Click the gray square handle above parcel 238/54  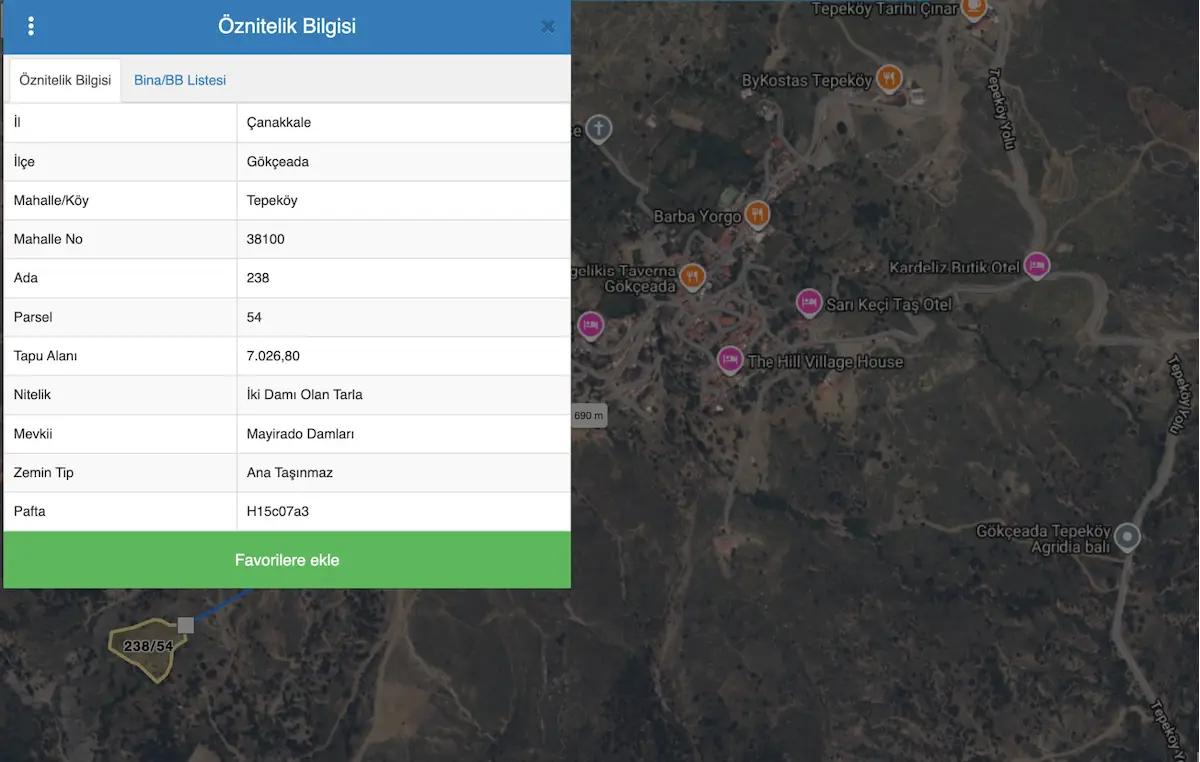[185, 625]
